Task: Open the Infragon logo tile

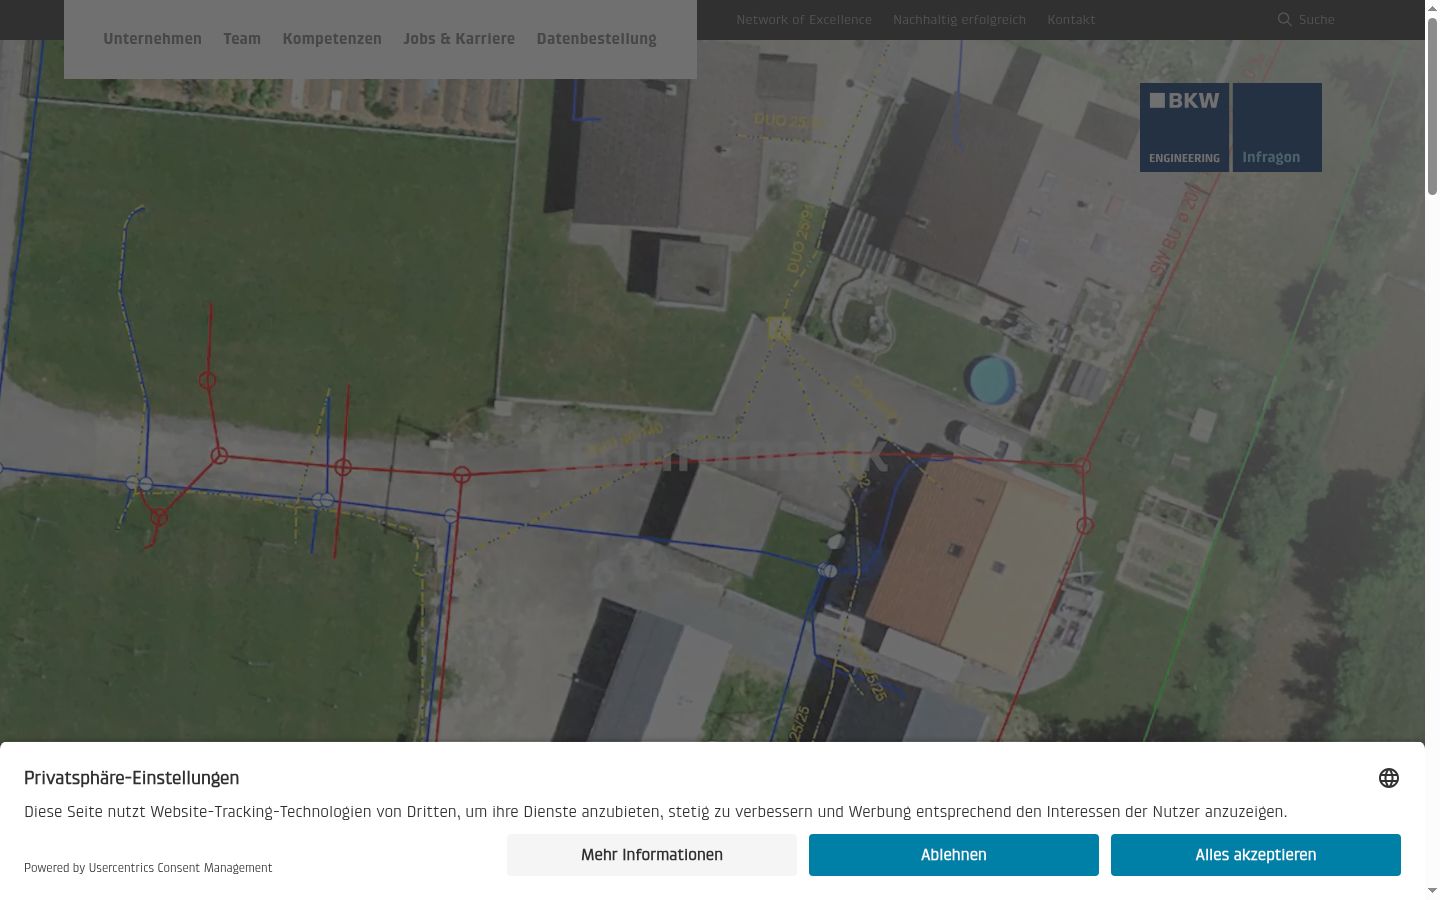Action: pos(1277,127)
